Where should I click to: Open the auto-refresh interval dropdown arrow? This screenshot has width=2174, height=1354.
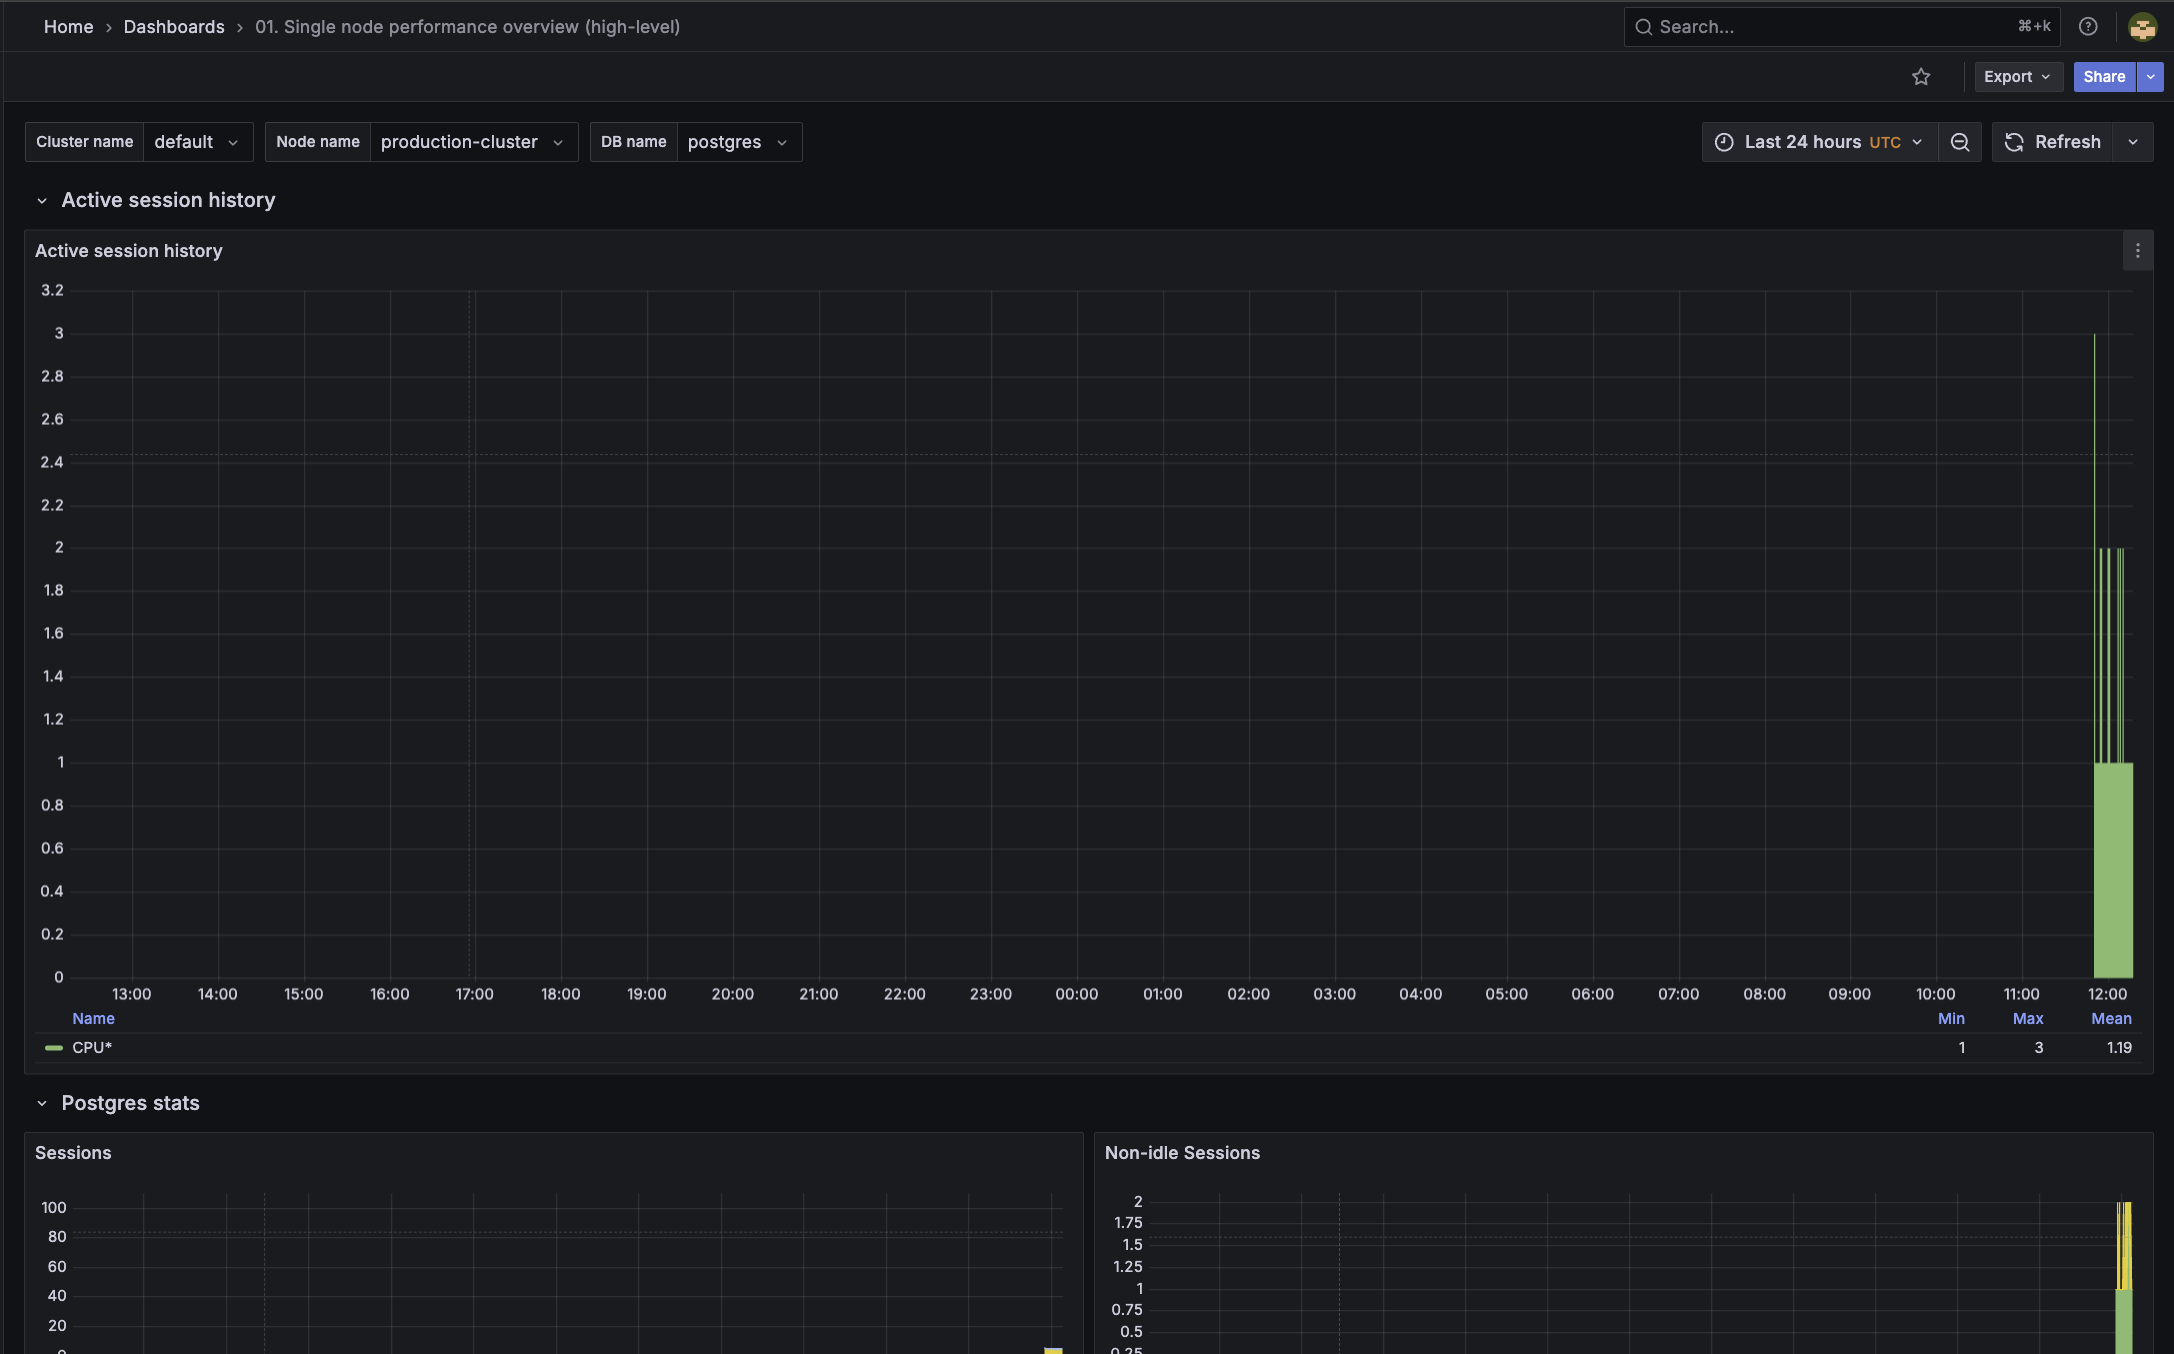point(2133,141)
